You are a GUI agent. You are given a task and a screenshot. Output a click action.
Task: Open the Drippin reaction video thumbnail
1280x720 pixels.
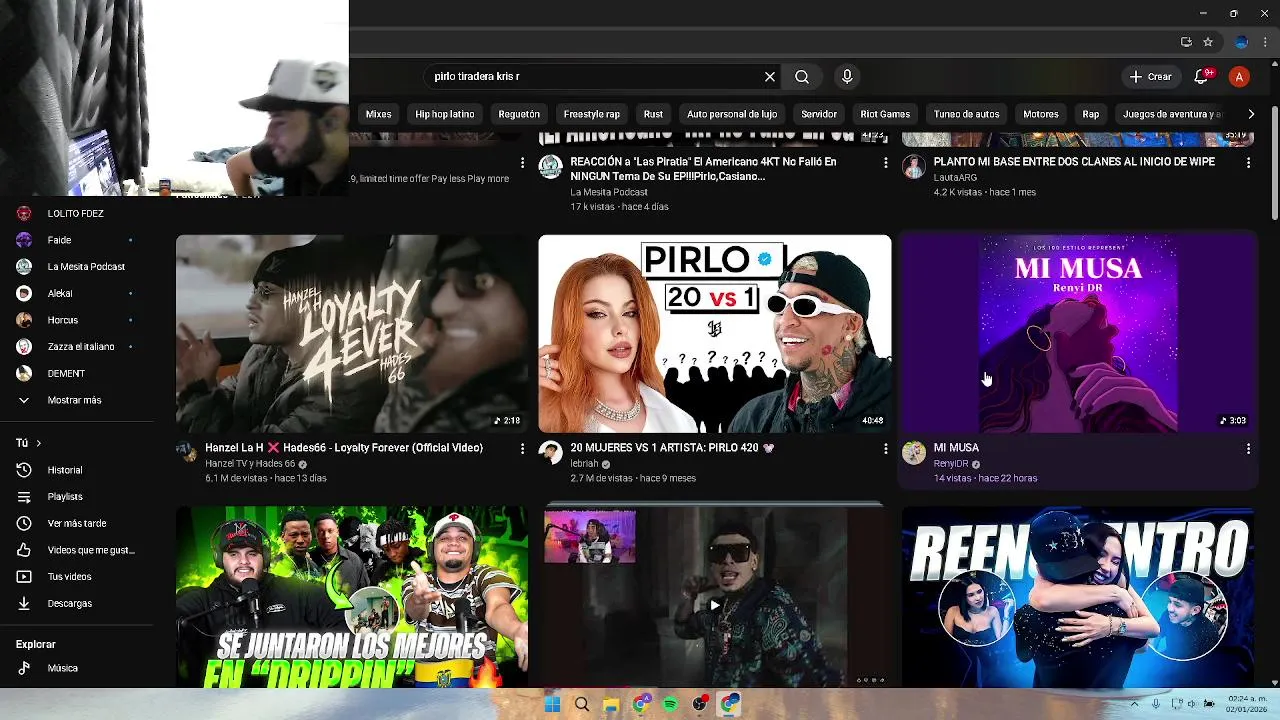[352, 596]
